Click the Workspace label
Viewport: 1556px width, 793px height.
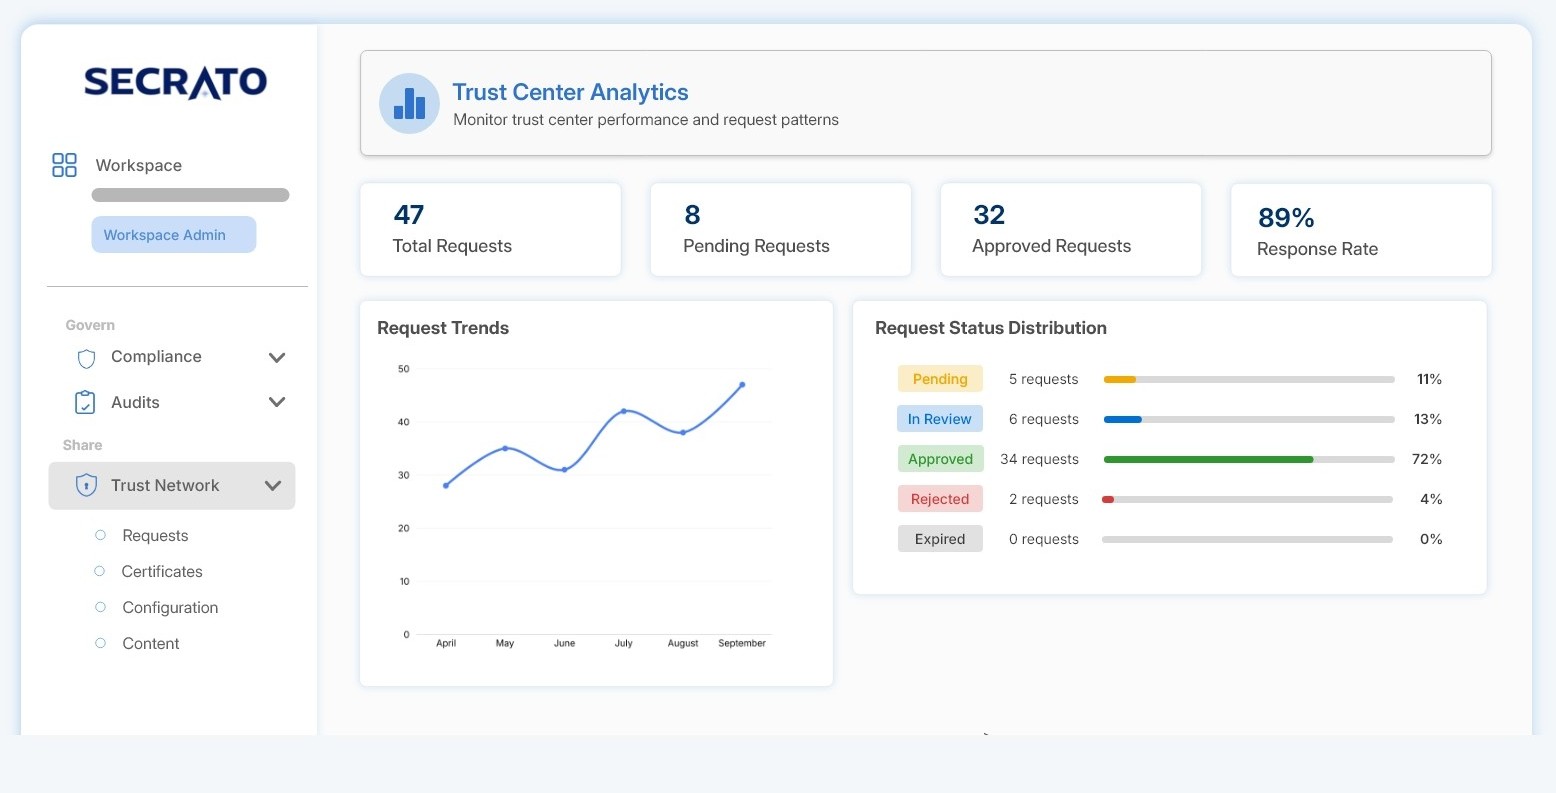pyautogui.click(x=139, y=165)
